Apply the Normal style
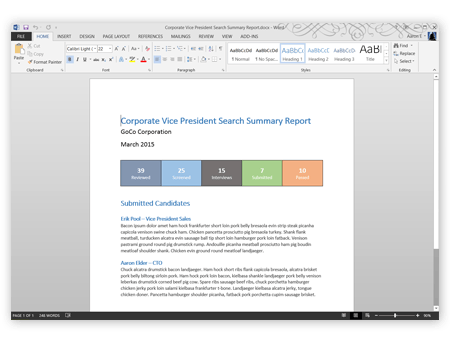Viewport: 450px width, 360px height. (241, 54)
